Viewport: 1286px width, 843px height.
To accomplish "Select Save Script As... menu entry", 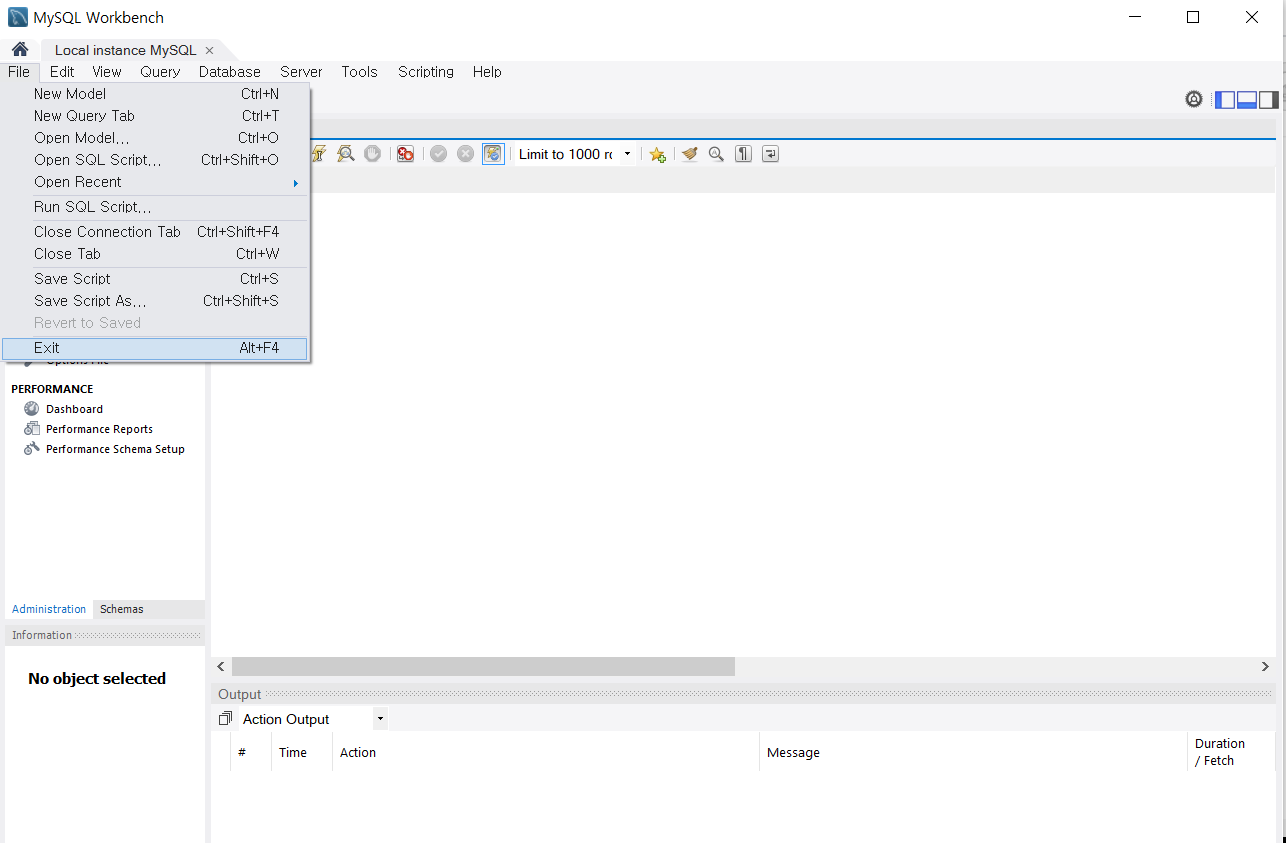I will tap(156, 301).
